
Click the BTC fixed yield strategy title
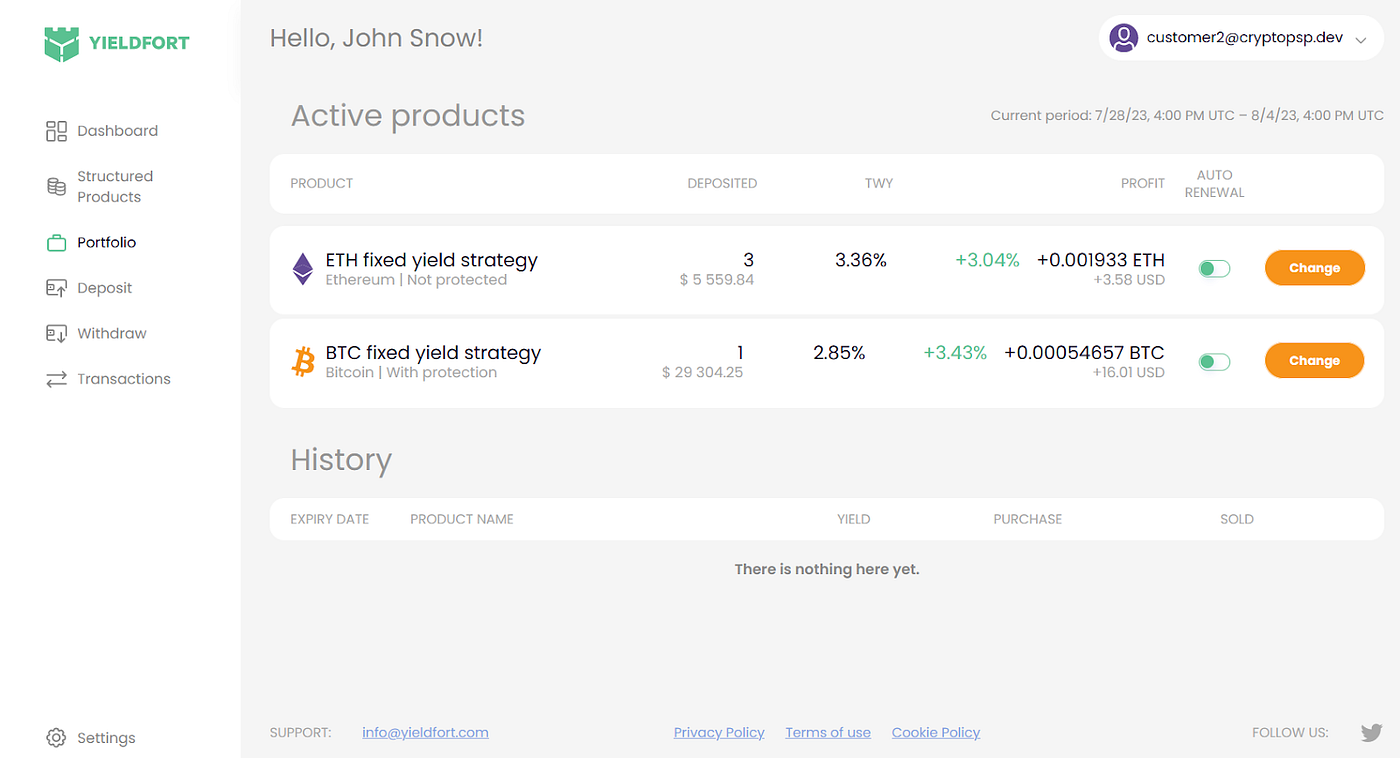(x=433, y=353)
